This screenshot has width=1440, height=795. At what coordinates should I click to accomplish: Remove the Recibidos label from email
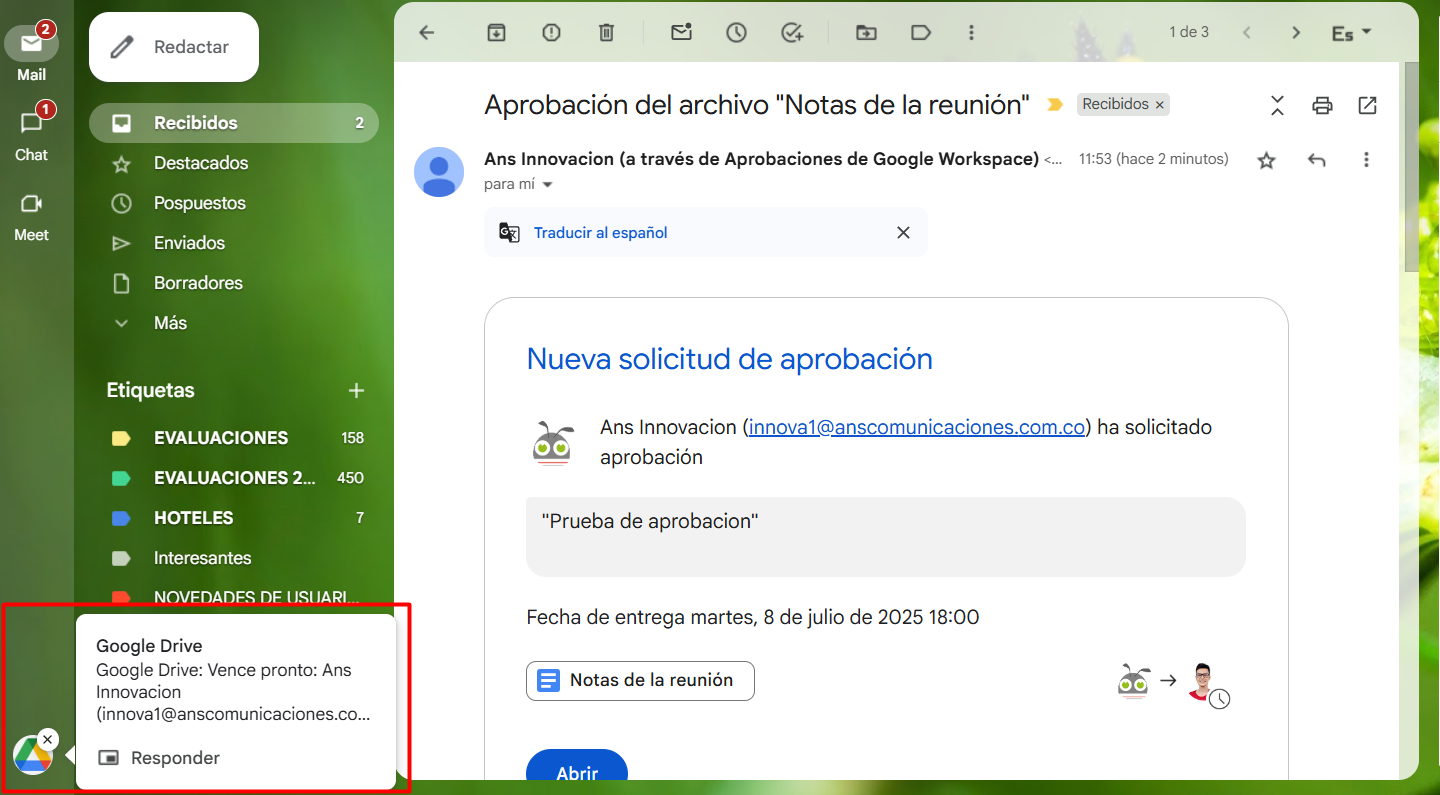pos(1160,104)
